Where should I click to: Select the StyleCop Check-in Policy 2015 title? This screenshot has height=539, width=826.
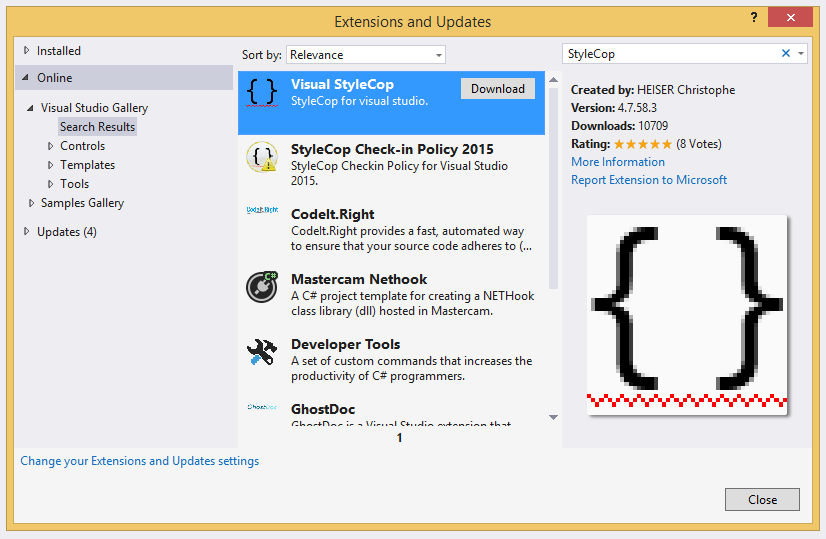(x=392, y=149)
